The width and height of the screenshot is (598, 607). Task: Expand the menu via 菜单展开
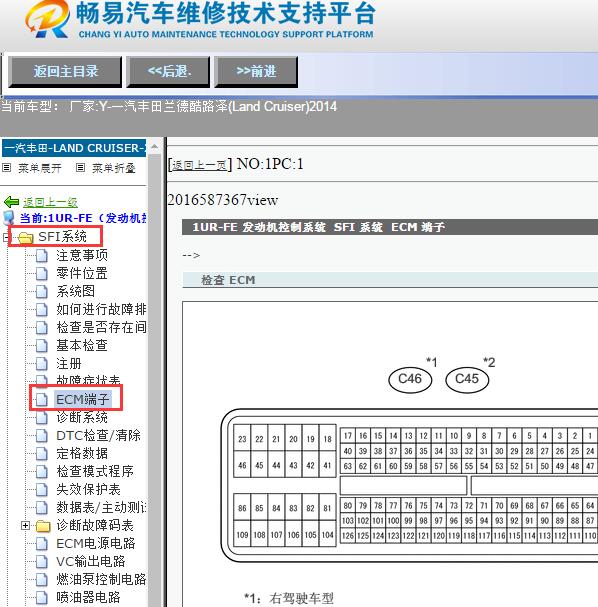pos(39,168)
